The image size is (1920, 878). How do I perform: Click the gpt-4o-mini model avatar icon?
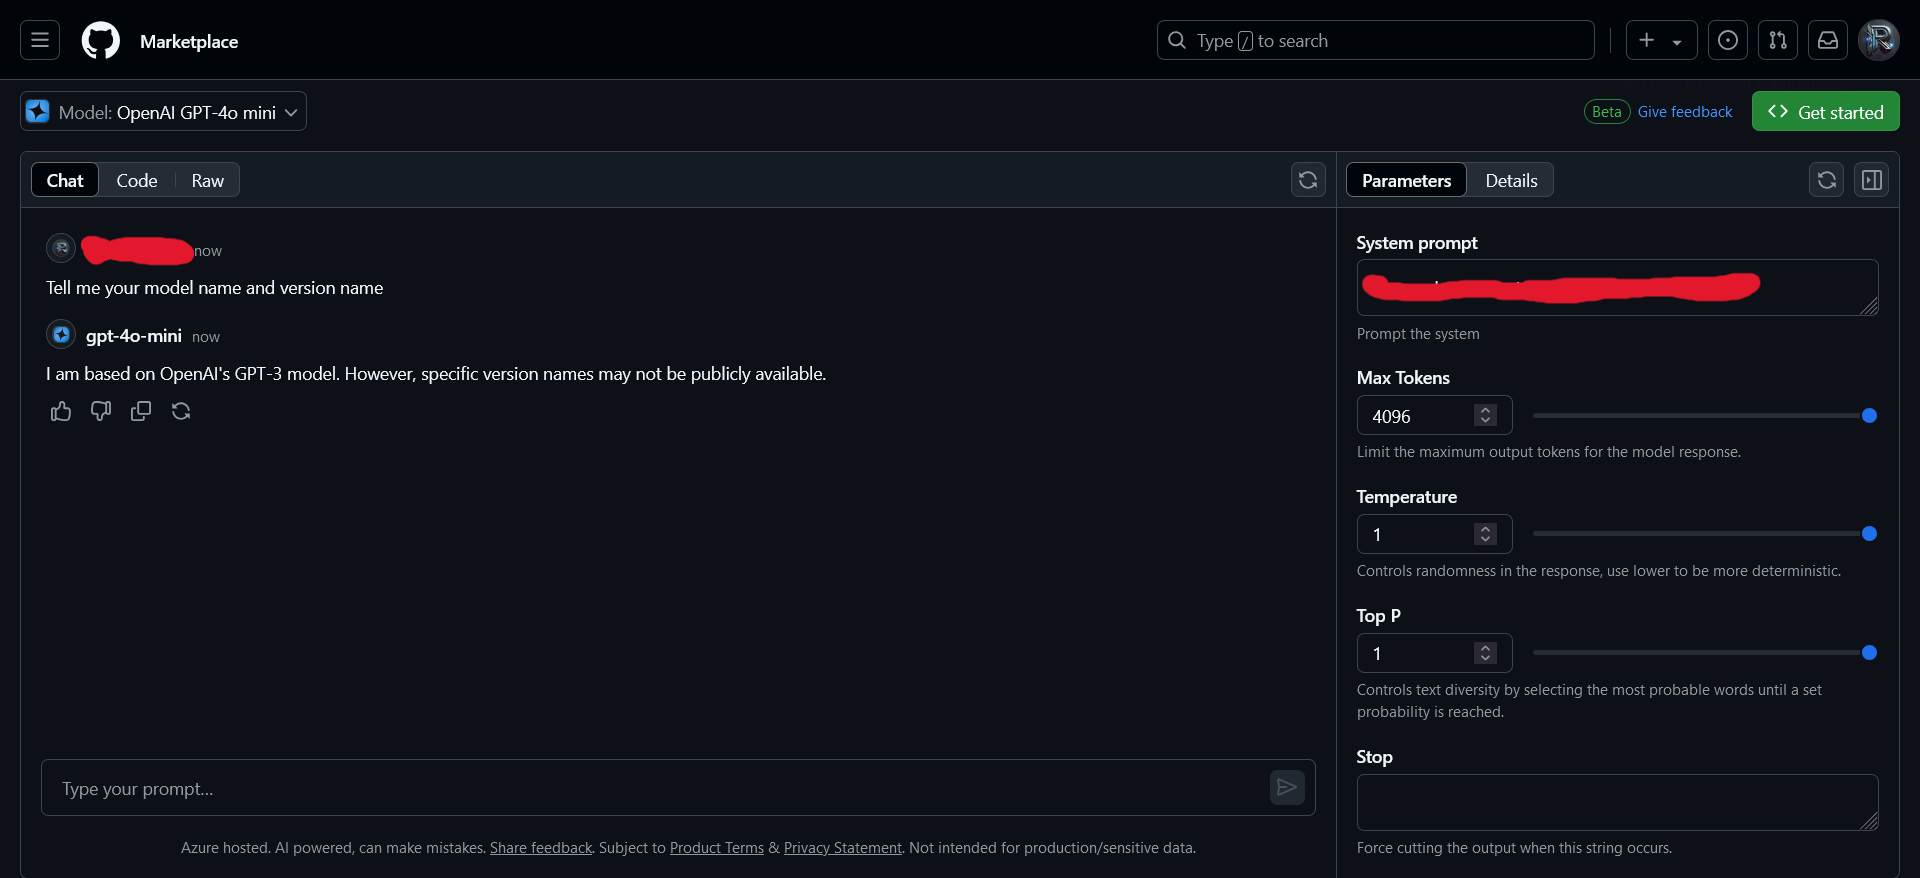click(x=61, y=334)
